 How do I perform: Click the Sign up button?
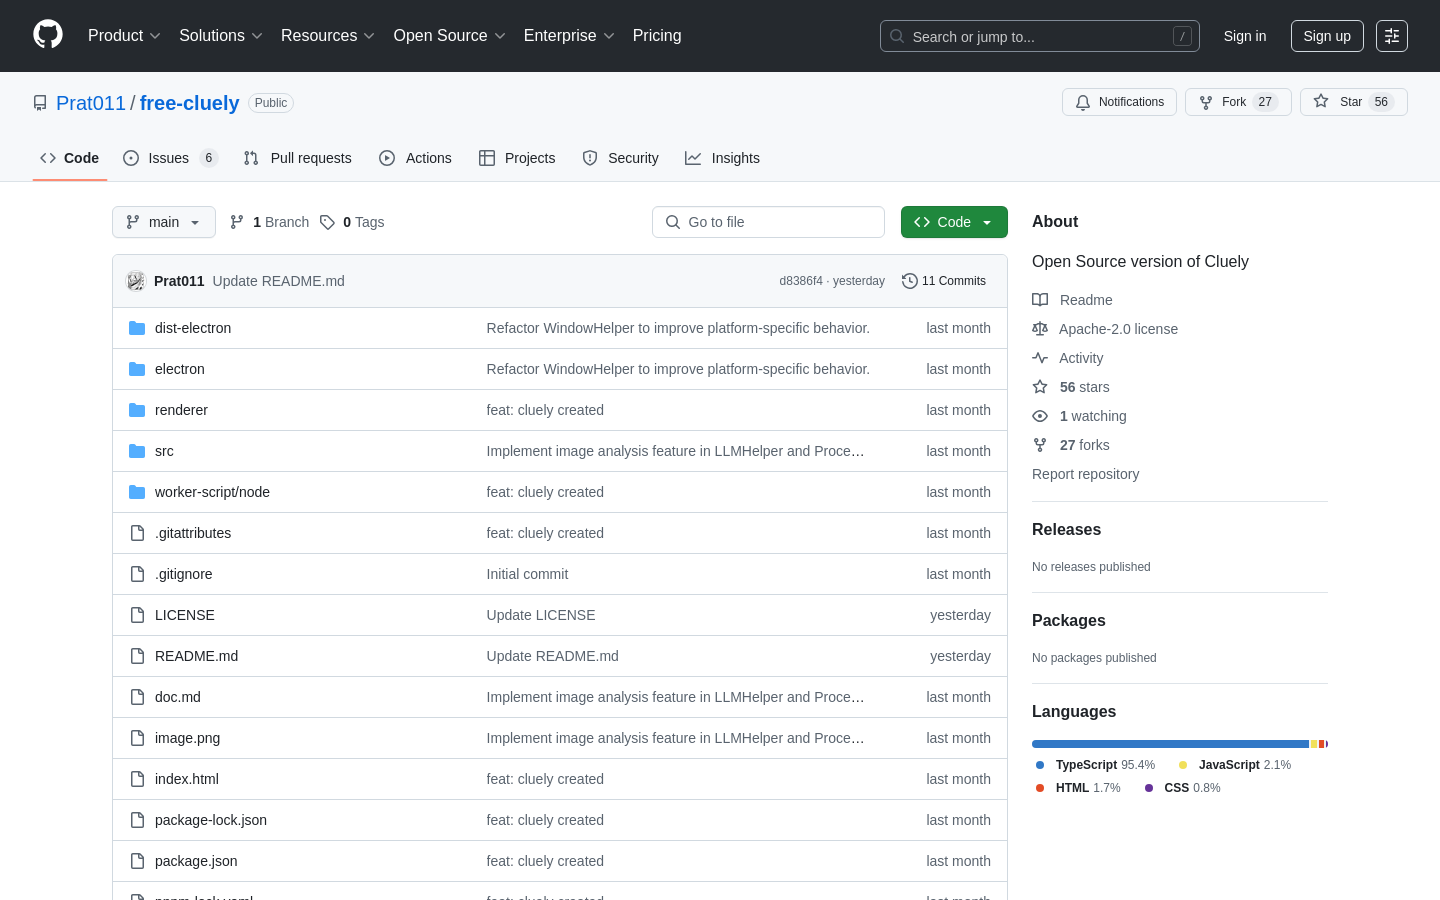tap(1326, 36)
